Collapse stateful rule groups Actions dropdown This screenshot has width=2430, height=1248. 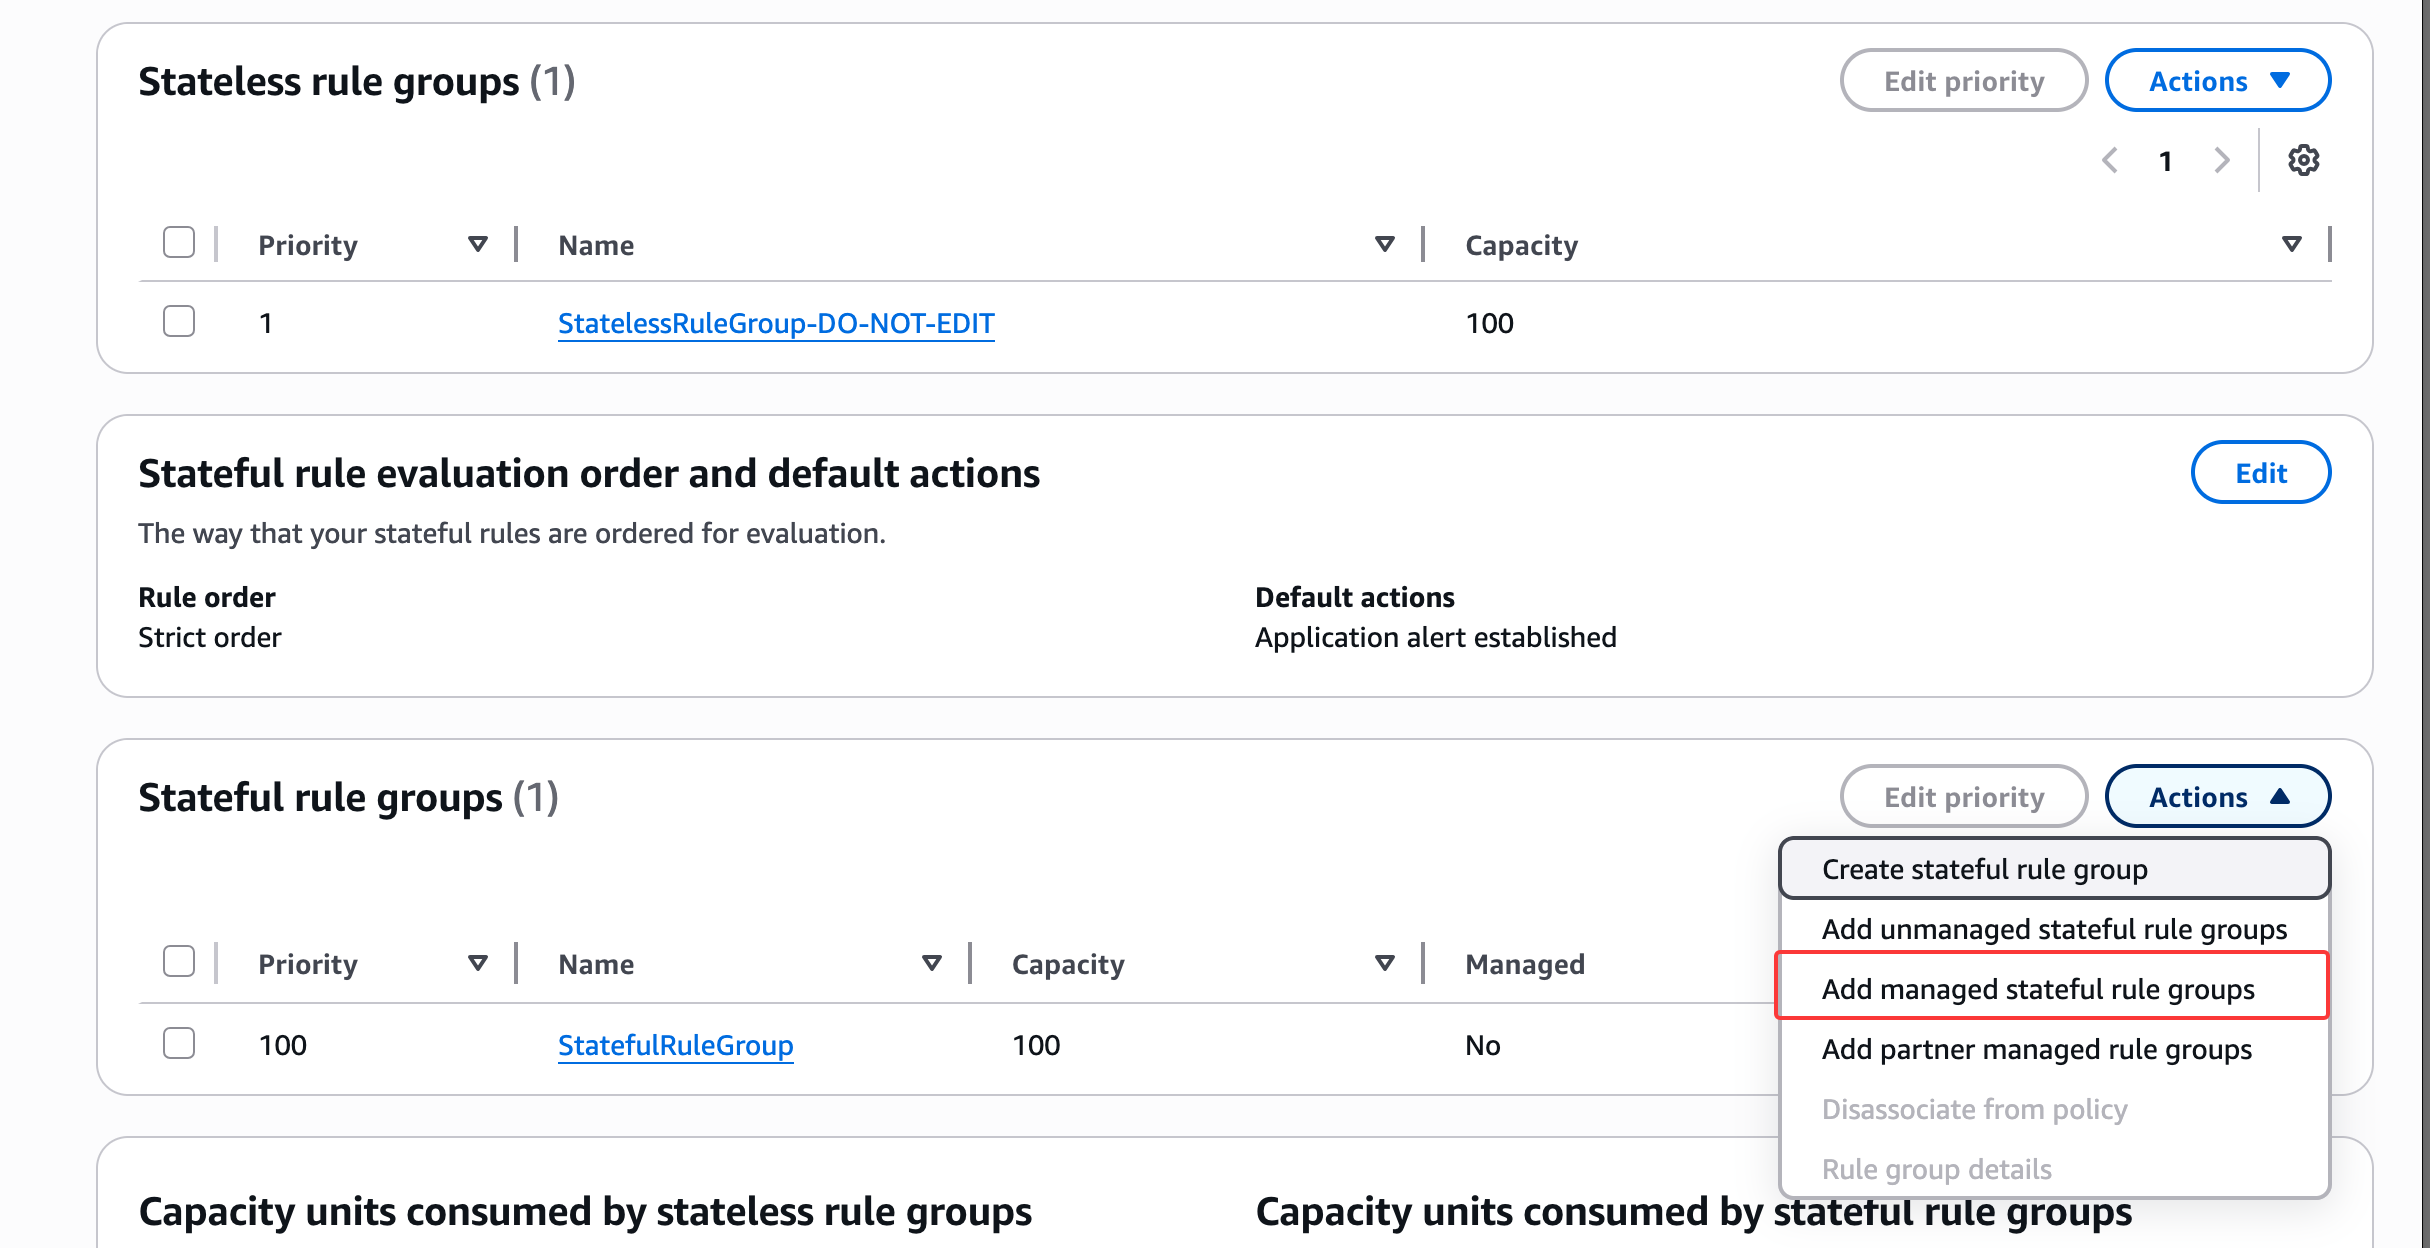2217,797
